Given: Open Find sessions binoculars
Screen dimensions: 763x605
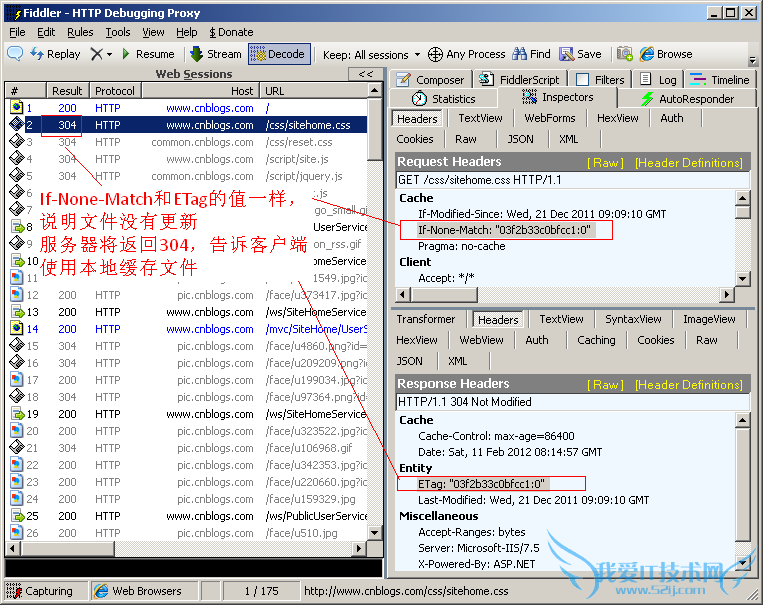Looking at the screenshot, I should (531, 54).
